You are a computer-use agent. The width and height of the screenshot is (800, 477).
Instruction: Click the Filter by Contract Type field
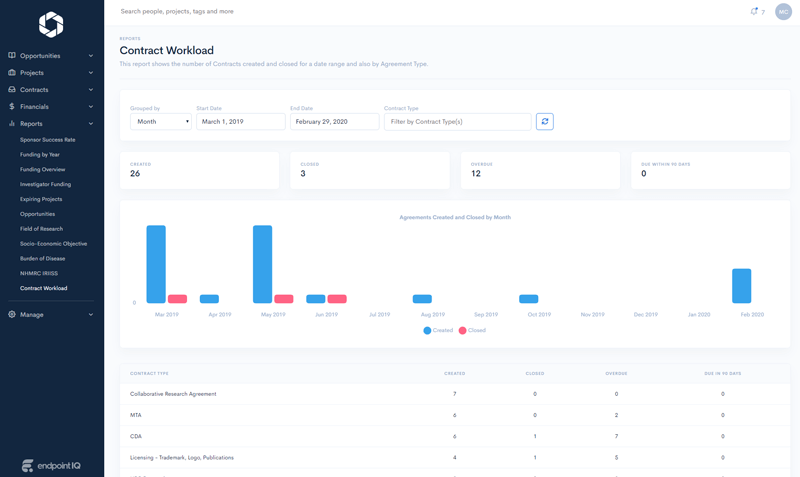pos(457,121)
